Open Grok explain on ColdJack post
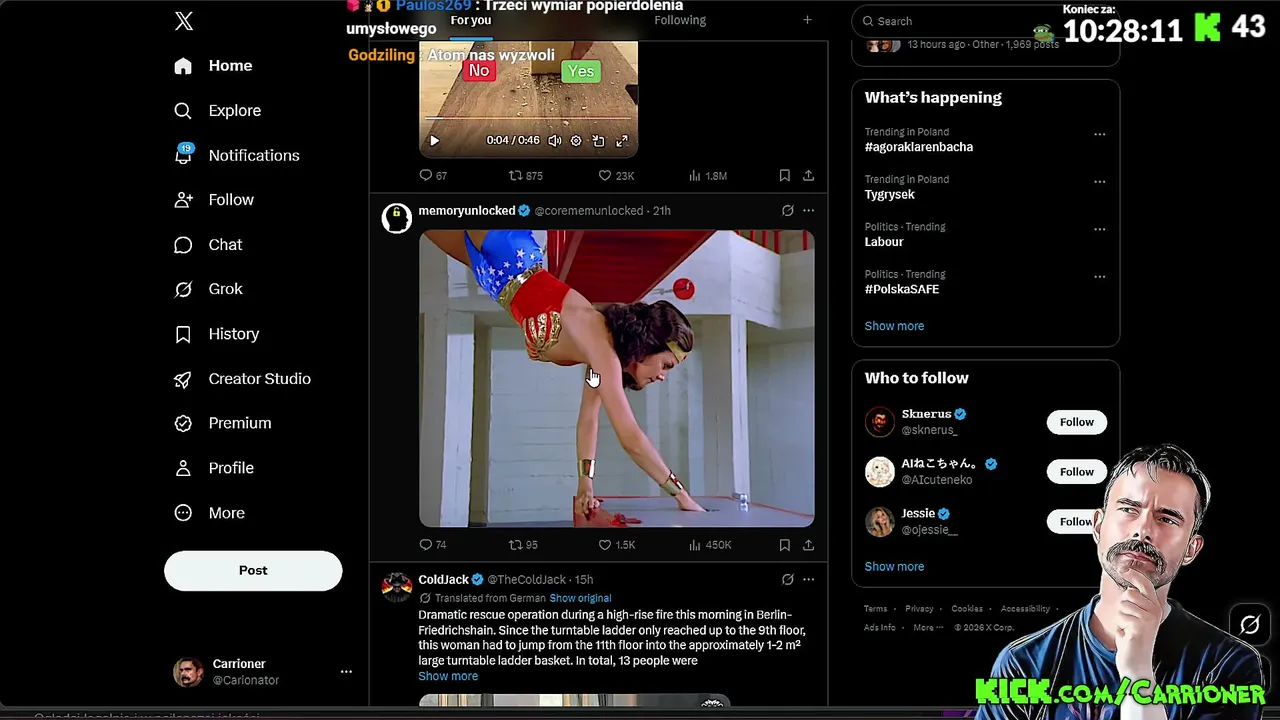Image resolution: width=1280 pixels, height=720 pixels. click(x=788, y=580)
